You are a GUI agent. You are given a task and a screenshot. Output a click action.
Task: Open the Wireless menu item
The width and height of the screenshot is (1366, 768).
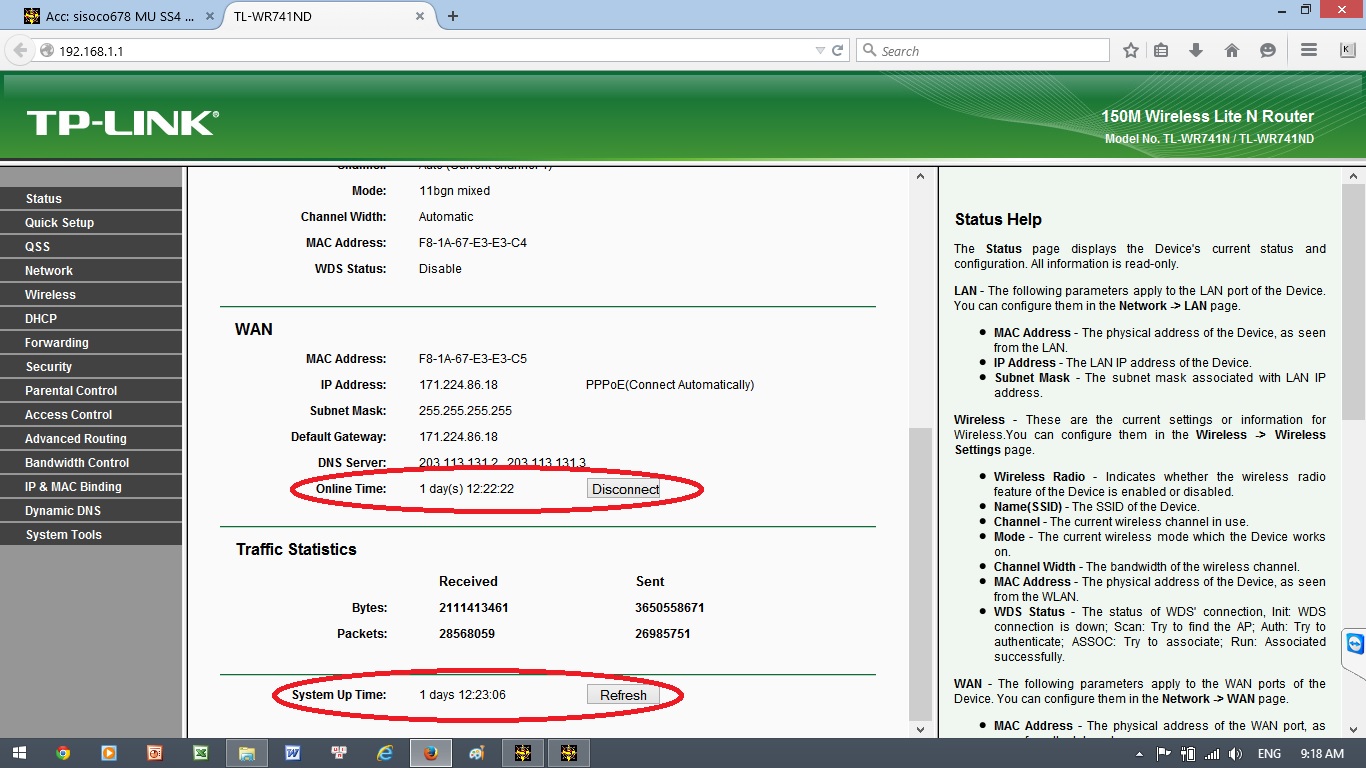[x=91, y=294]
